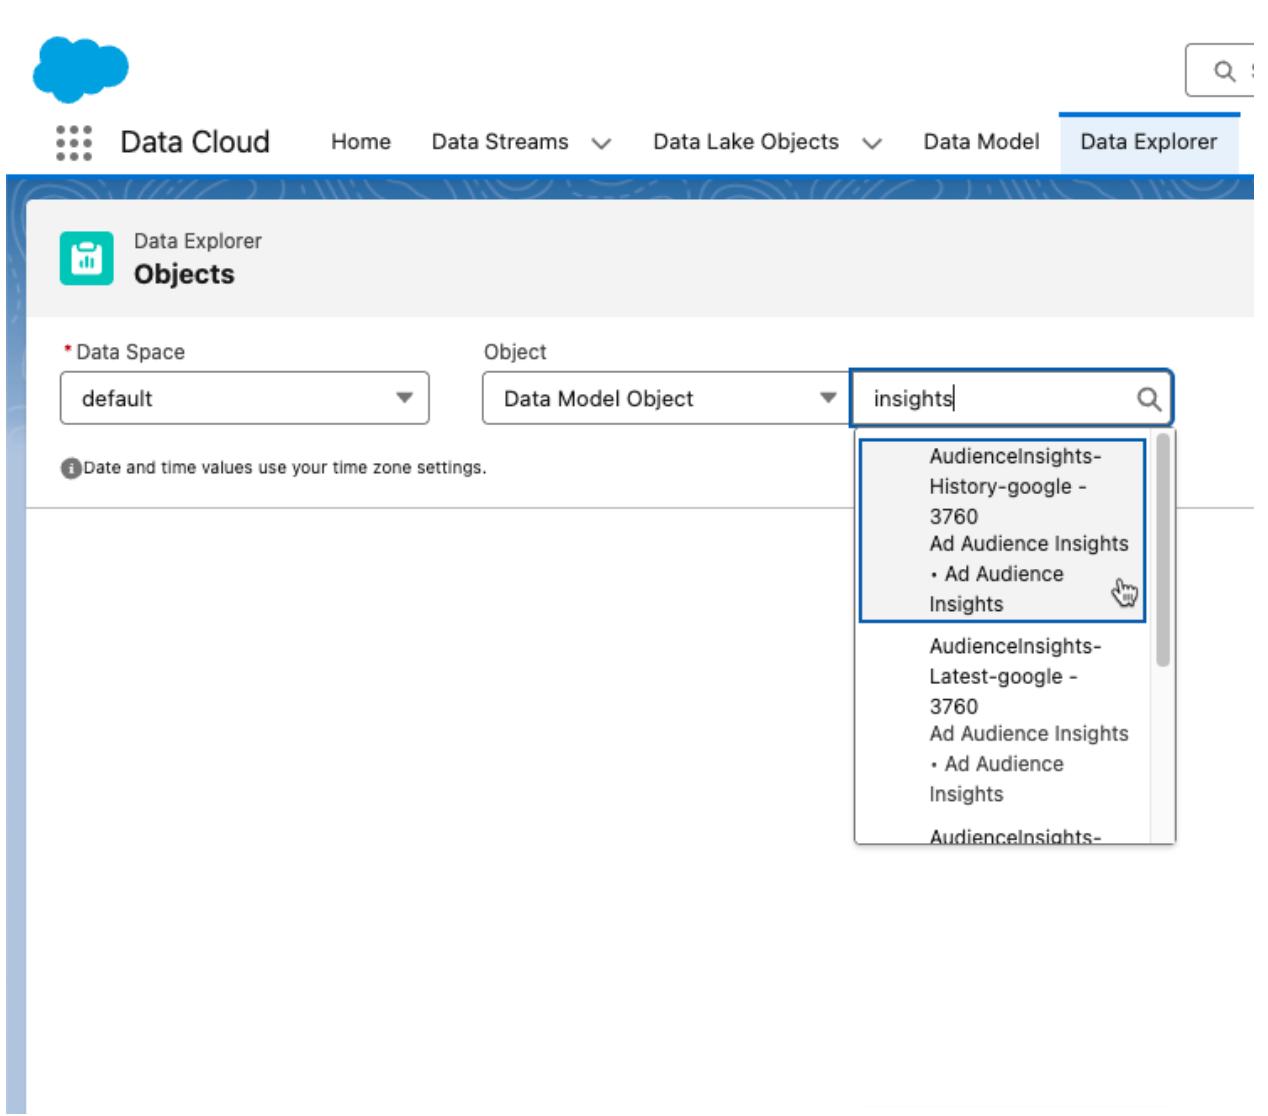
Task: Expand the Data Streams chevron menu
Action: (x=601, y=144)
